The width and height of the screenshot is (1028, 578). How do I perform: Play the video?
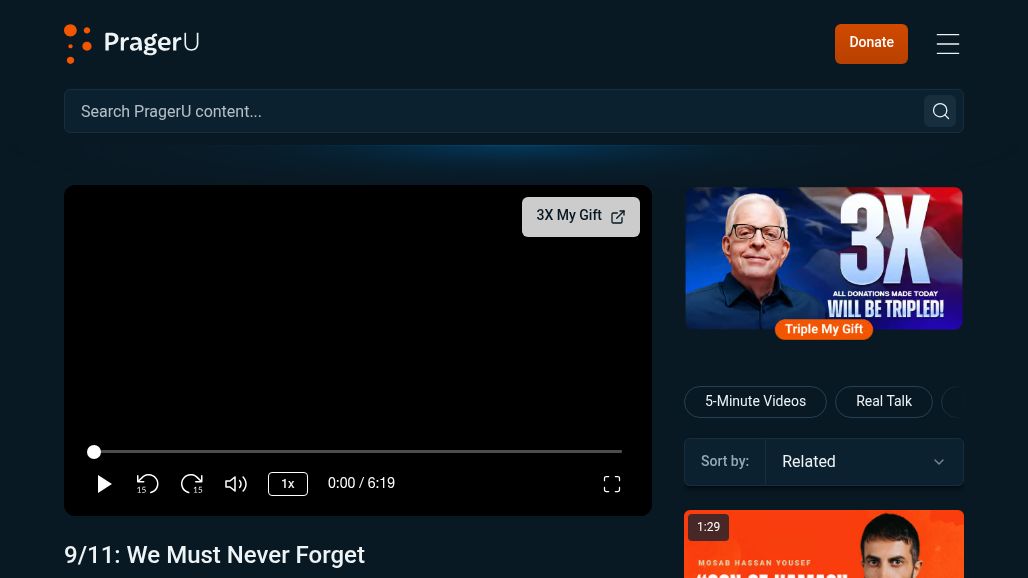[x=104, y=484]
